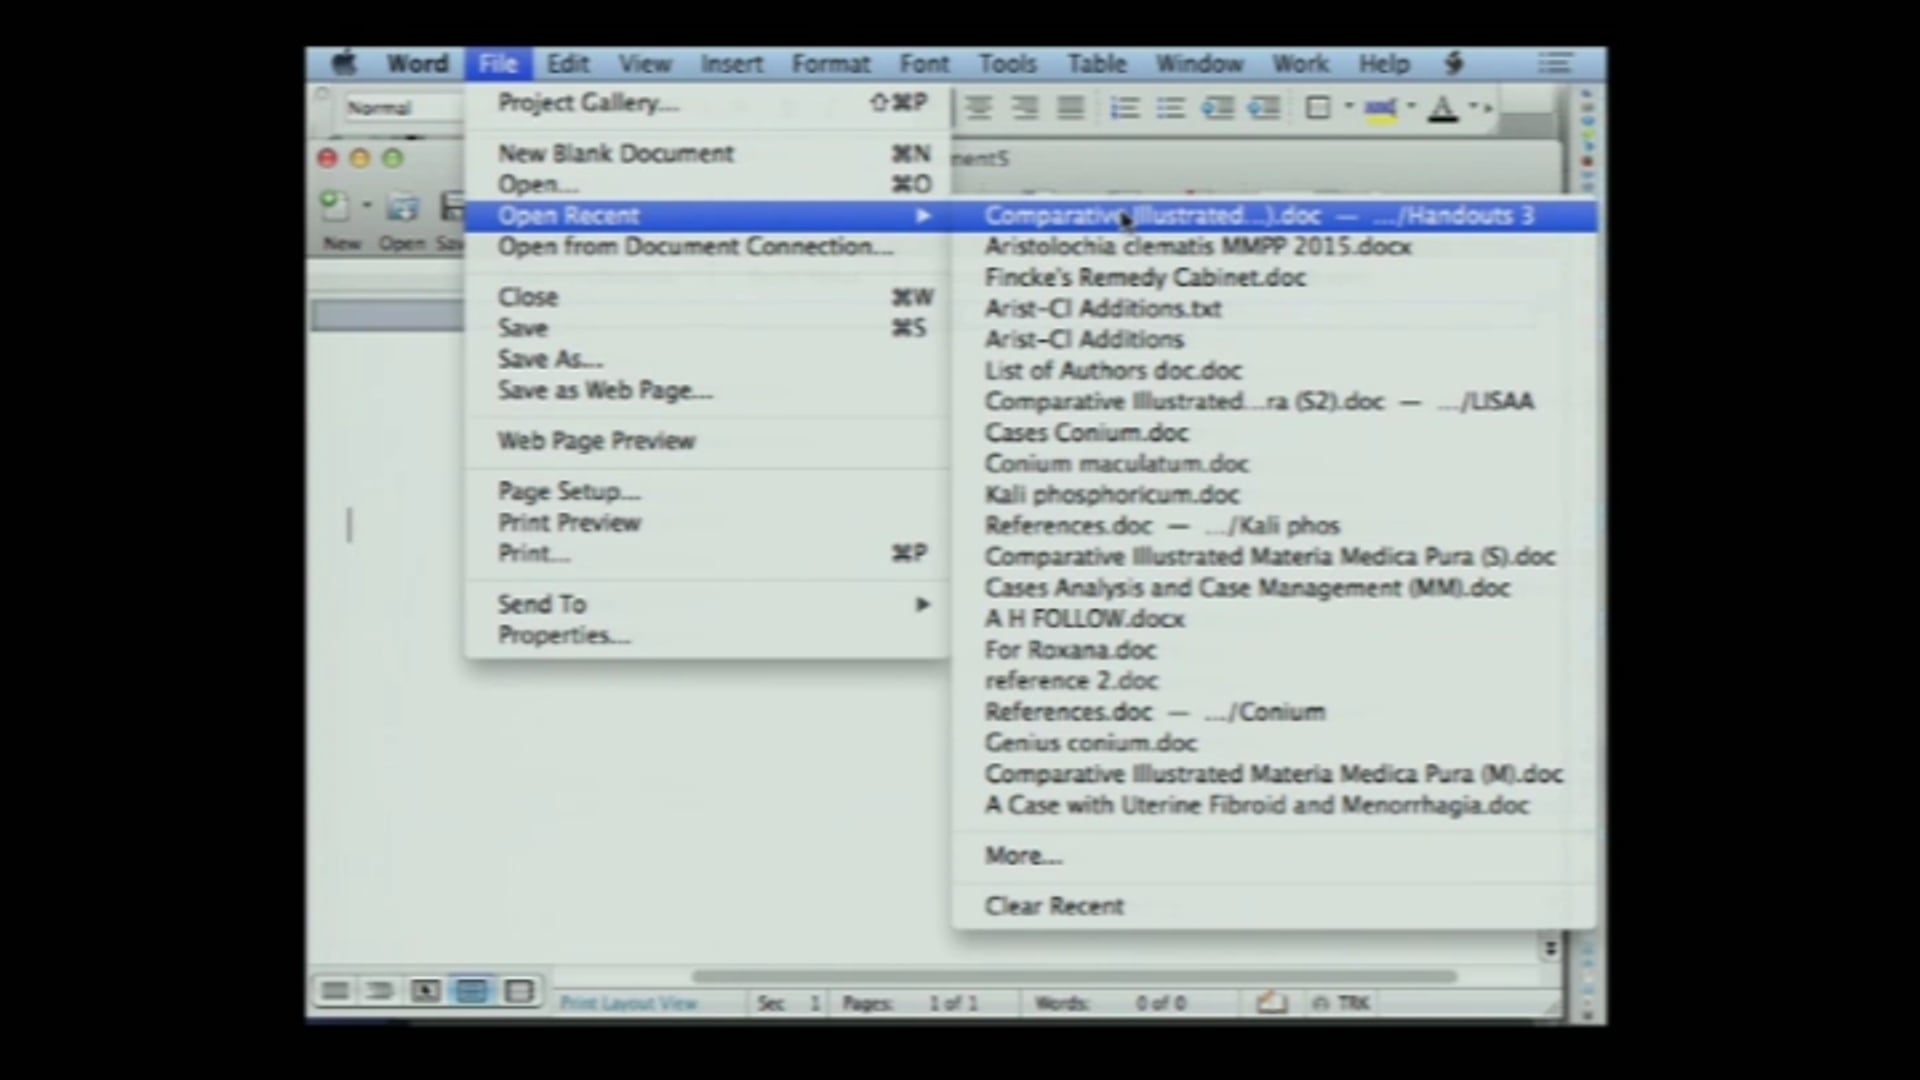Click the numbered list icon
The width and height of the screenshot is (1920, 1080).
(x=1125, y=108)
